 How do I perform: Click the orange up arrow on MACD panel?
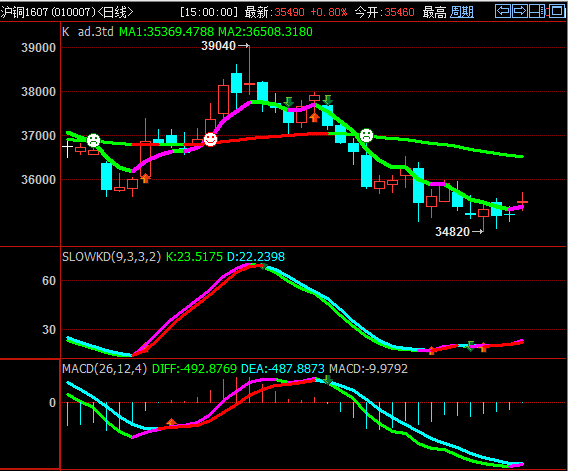[171, 422]
